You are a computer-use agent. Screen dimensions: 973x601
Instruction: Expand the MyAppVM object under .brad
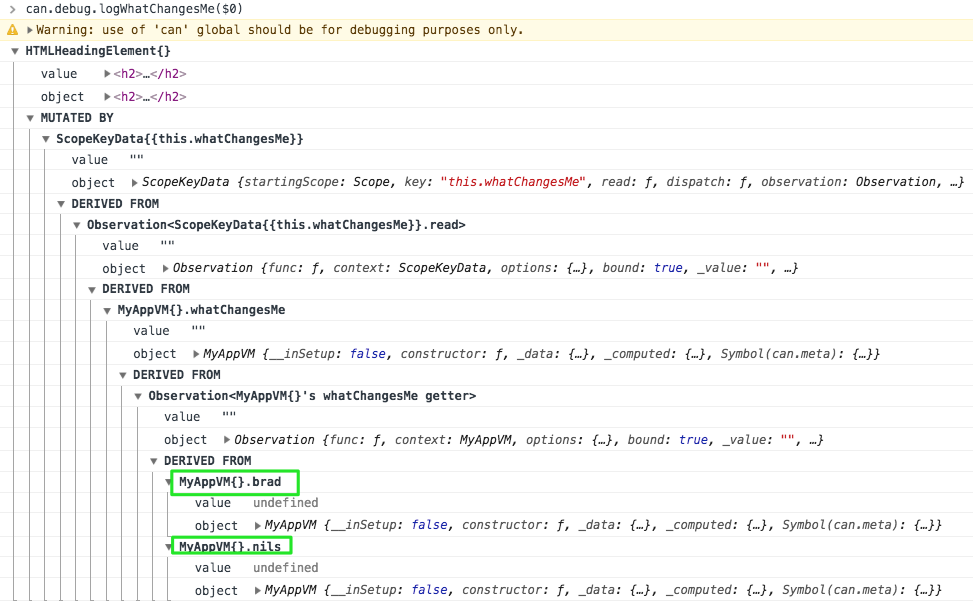[258, 525]
